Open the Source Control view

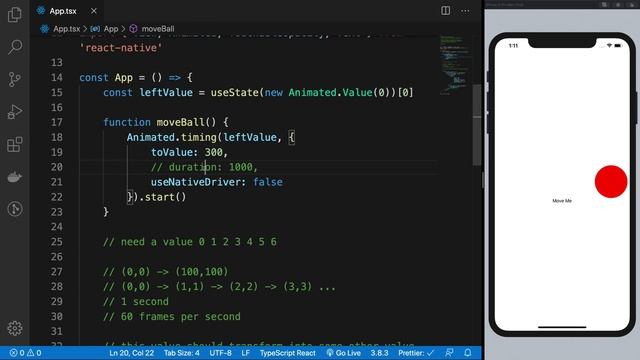(x=15, y=79)
